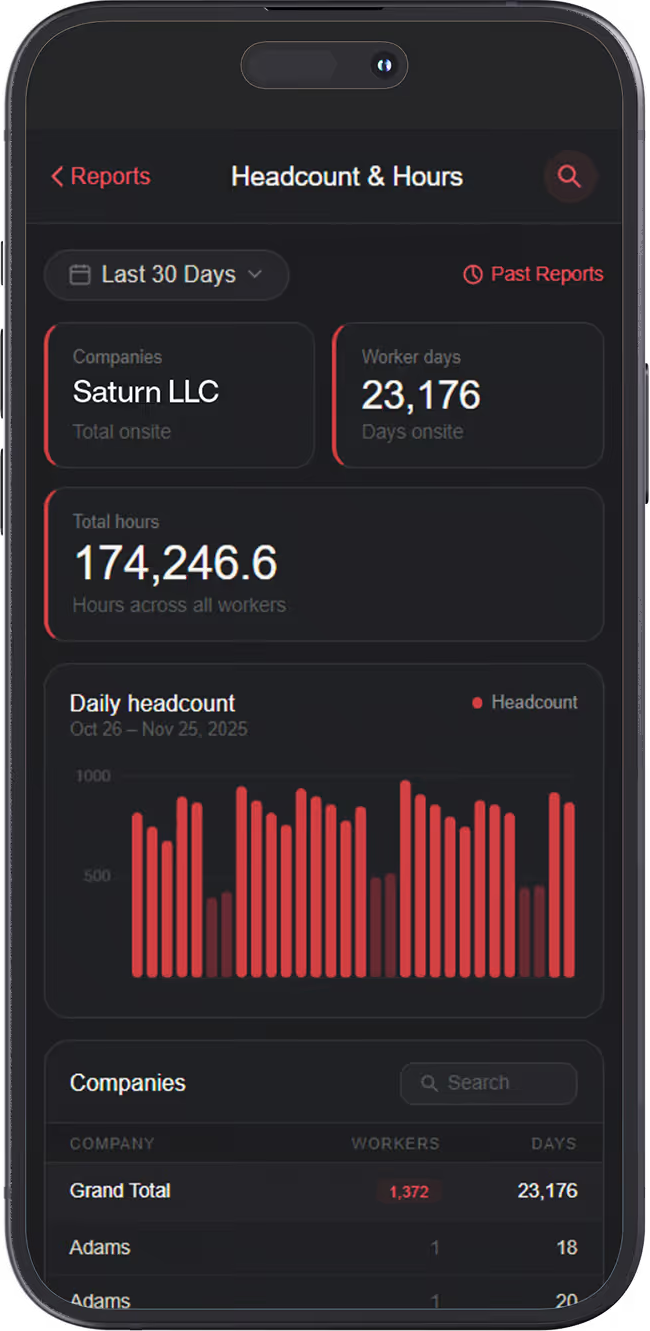650x1331 pixels.
Task: Select the Worker days 23,176 card
Action: click(x=468, y=394)
